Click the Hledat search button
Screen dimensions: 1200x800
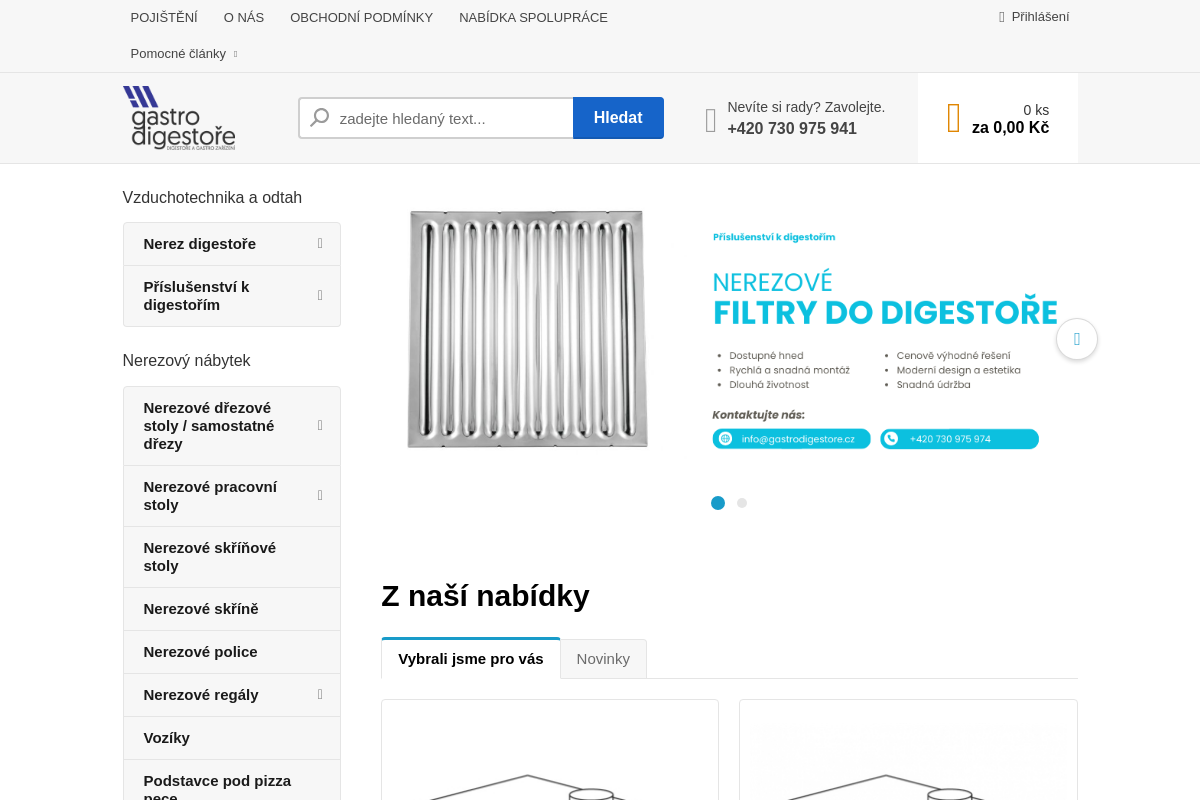[618, 118]
